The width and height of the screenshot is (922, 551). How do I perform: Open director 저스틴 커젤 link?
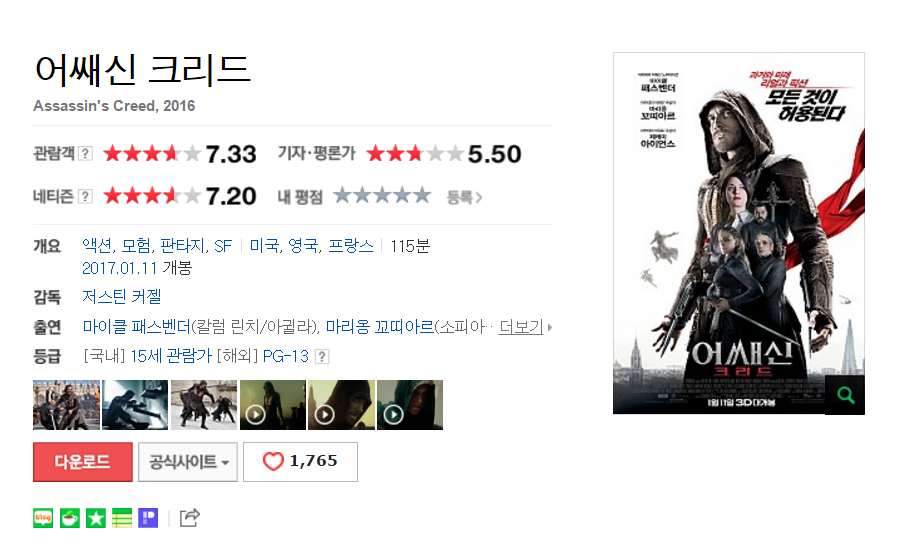pyautogui.click(x=122, y=296)
